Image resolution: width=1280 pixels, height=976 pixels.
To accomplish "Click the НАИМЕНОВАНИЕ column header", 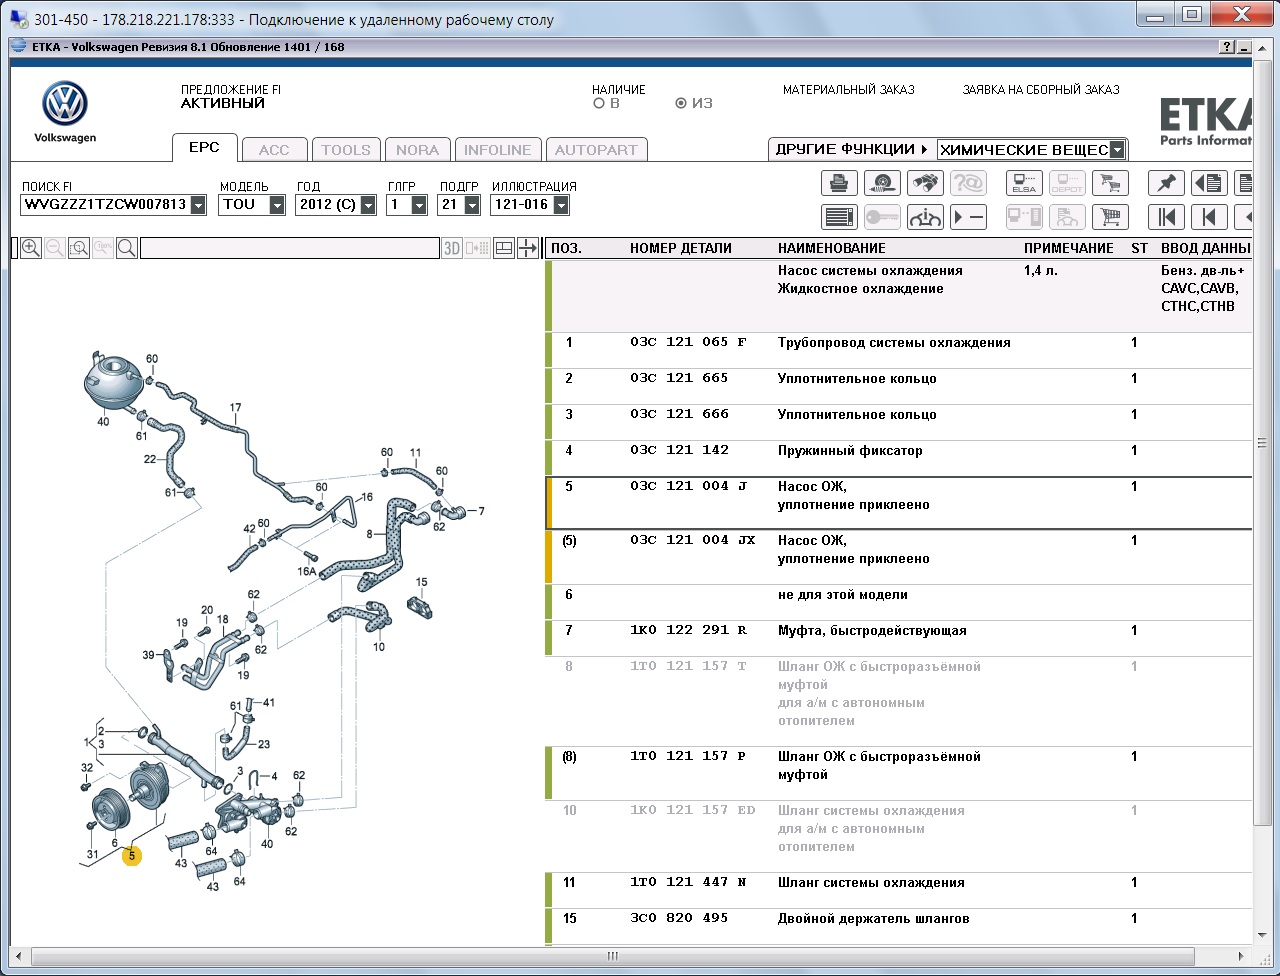I will click(832, 248).
